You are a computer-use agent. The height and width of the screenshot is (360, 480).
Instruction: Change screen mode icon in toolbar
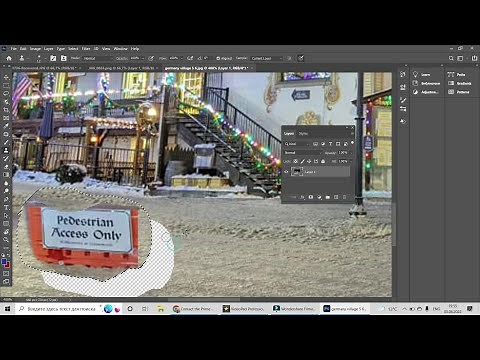(x=6, y=281)
